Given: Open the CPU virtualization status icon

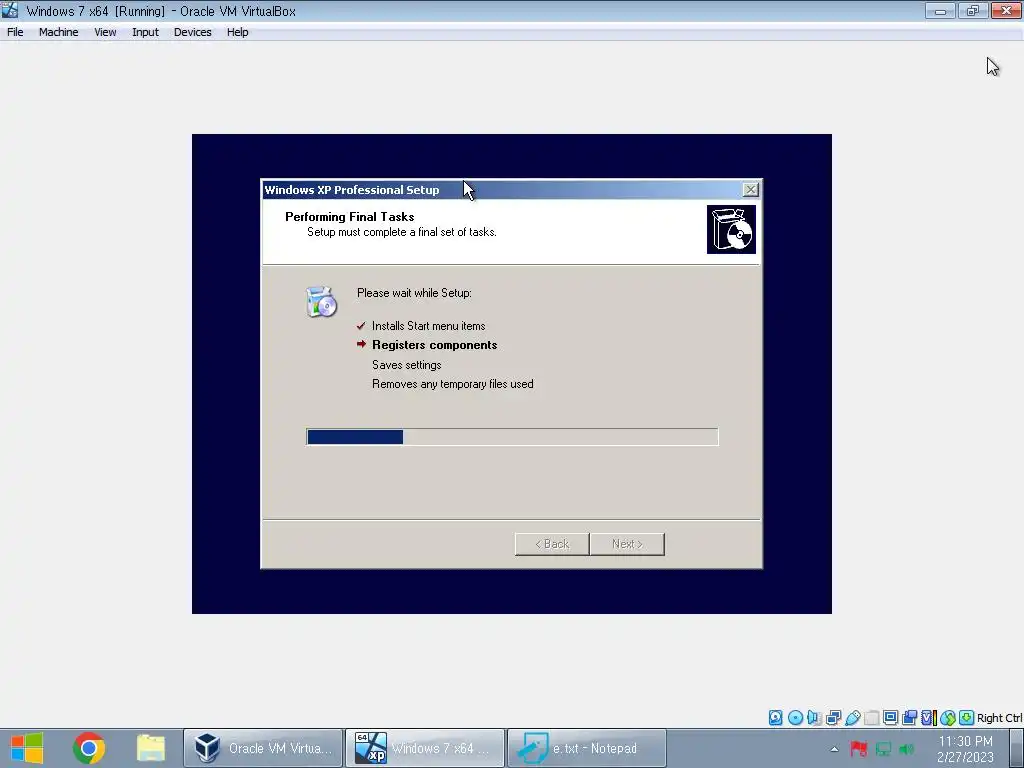Looking at the screenshot, I should [x=929, y=718].
